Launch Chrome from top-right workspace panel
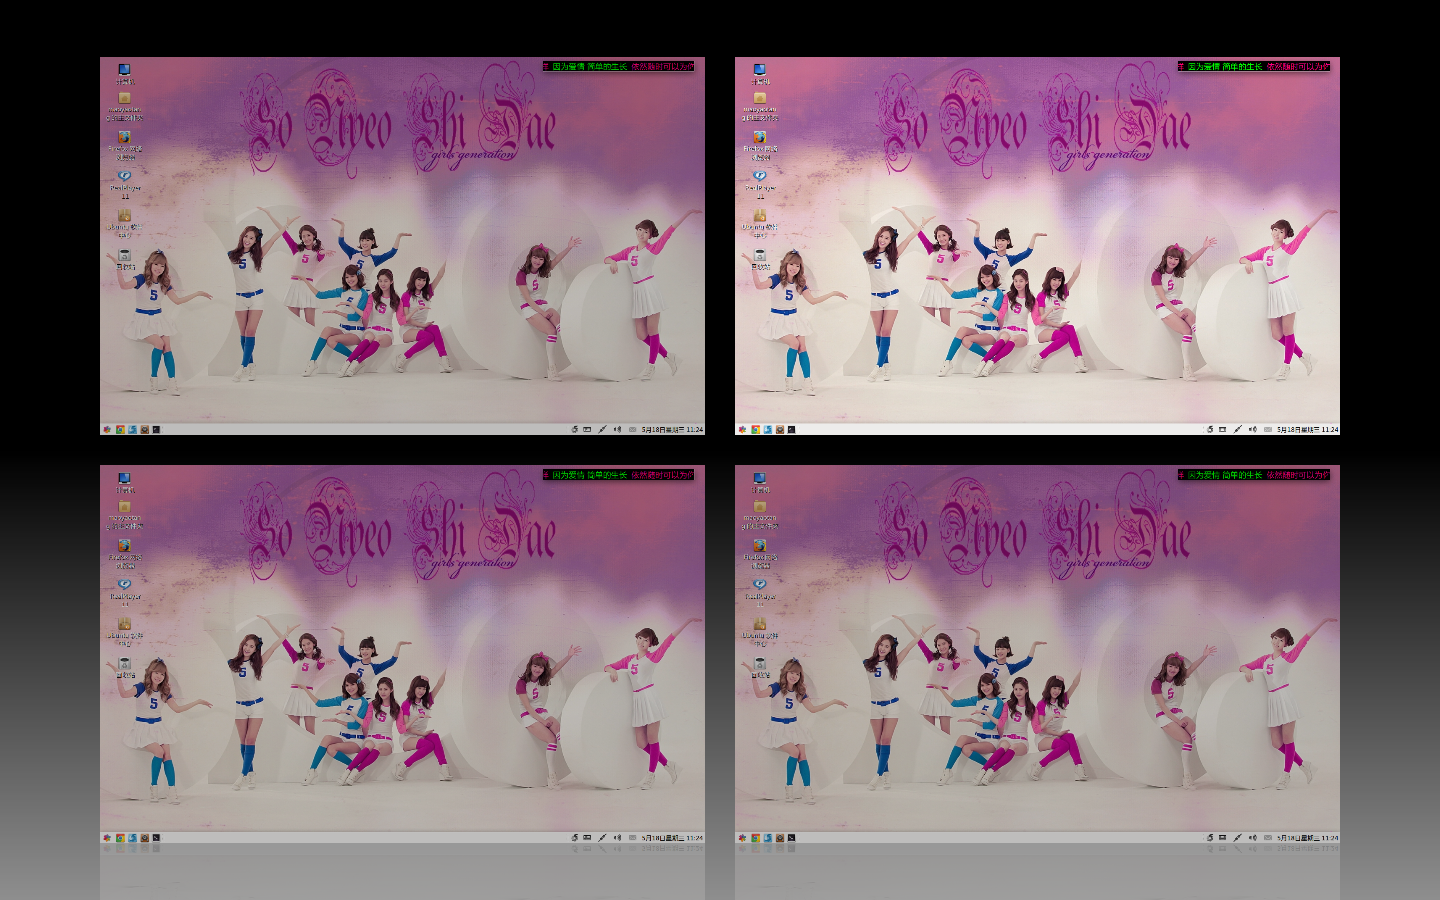Screen dimensions: 1440x900 click(755, 429)
